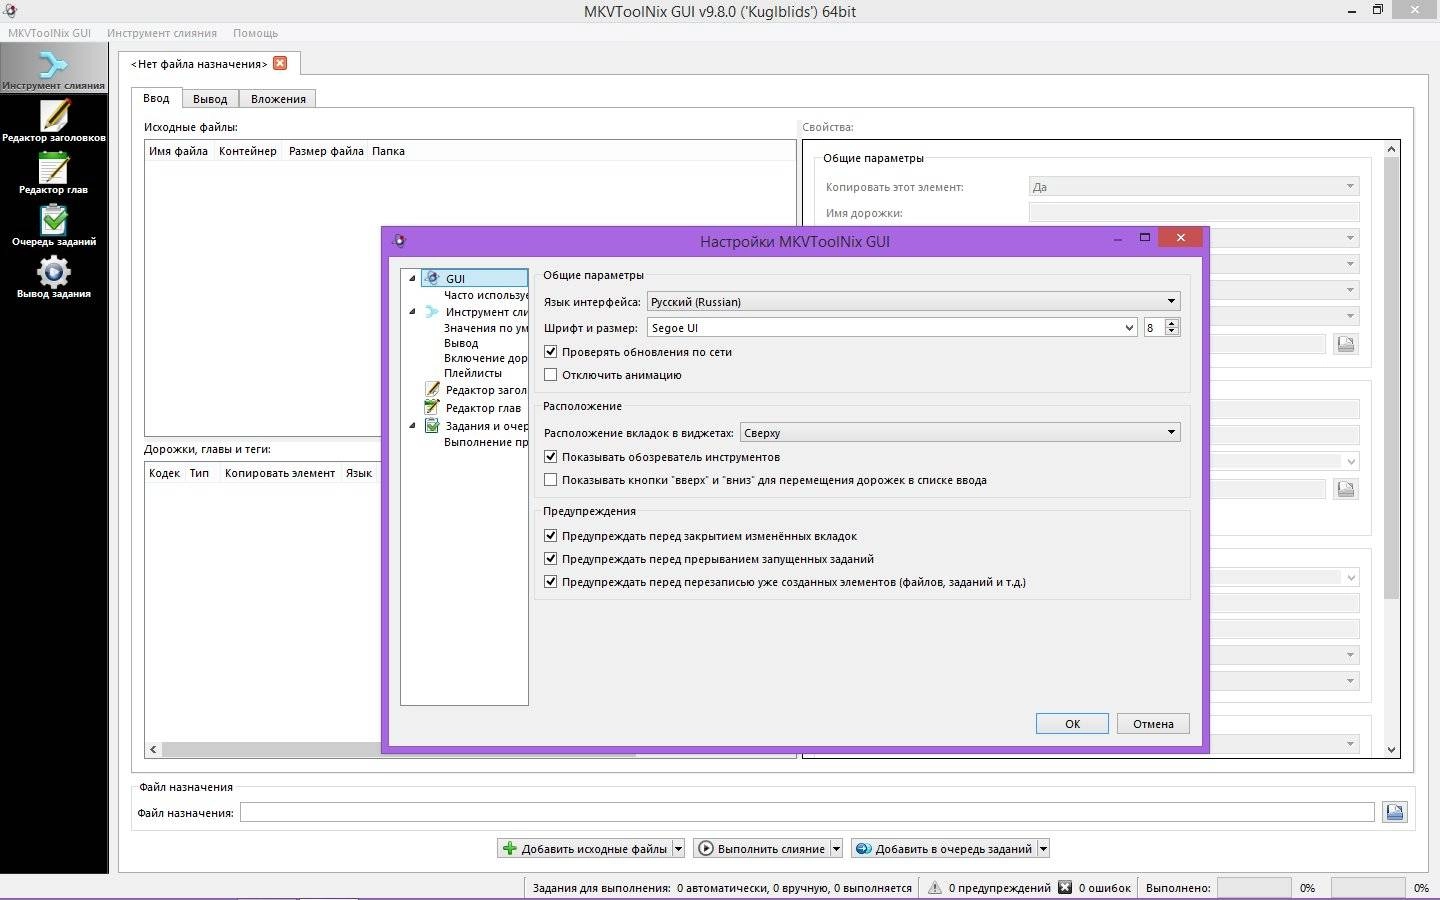Click Добавить в очередь заданий button

point(943,848)
